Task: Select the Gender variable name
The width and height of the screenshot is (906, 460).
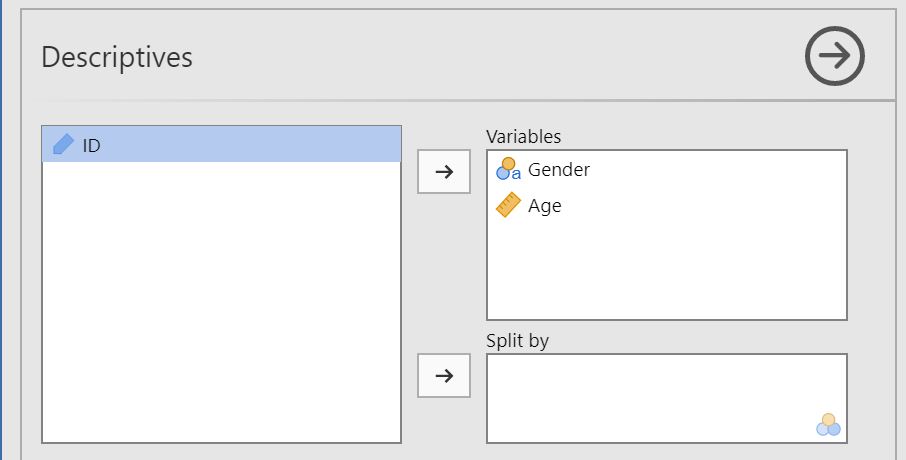Action: point(558,170)
